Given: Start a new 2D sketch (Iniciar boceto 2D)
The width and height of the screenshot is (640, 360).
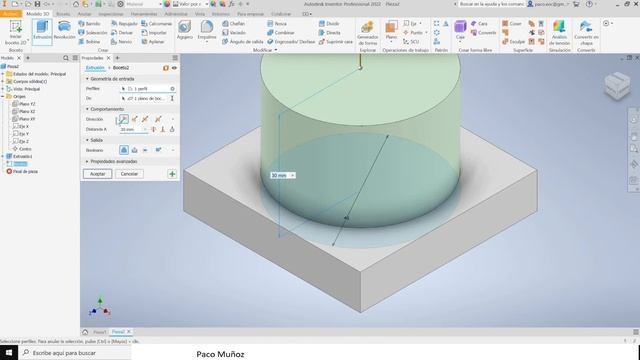Looking at the screenshot, I should pyautogui.click(x=16, y=32).
